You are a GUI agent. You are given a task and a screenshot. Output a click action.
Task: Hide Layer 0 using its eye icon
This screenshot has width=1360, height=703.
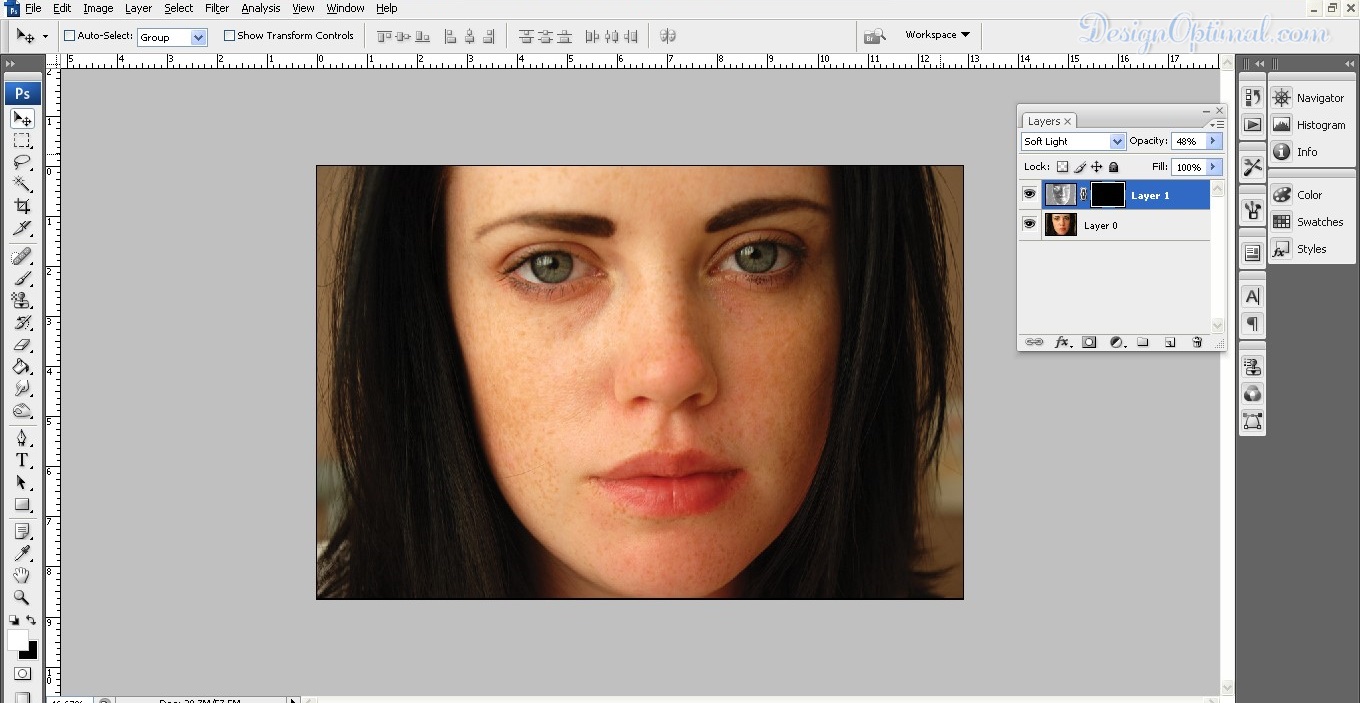(x=1029, y=225)
